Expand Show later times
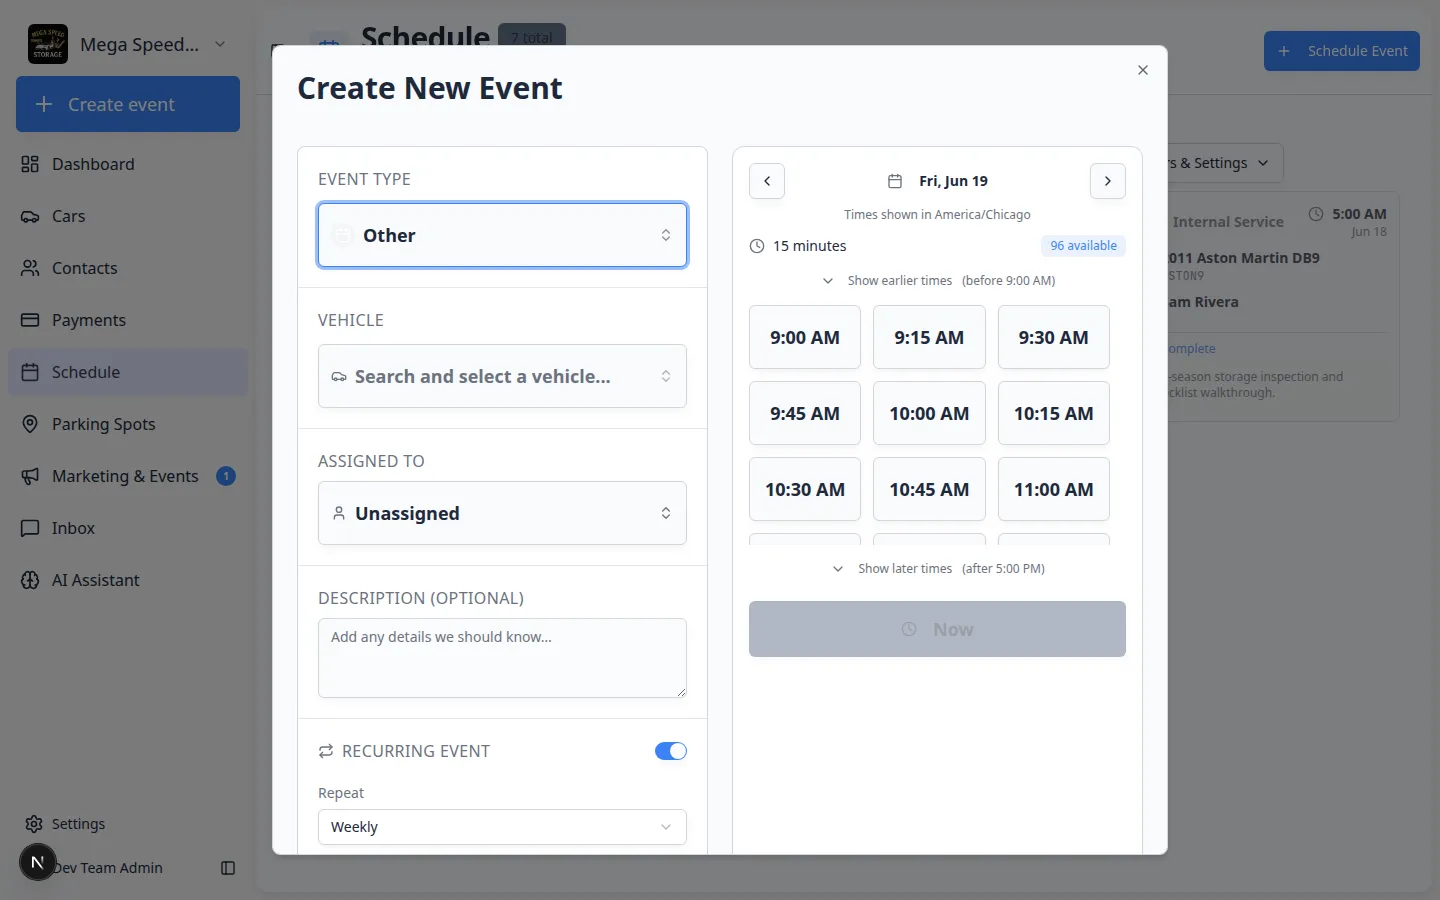 click(937, 569)
